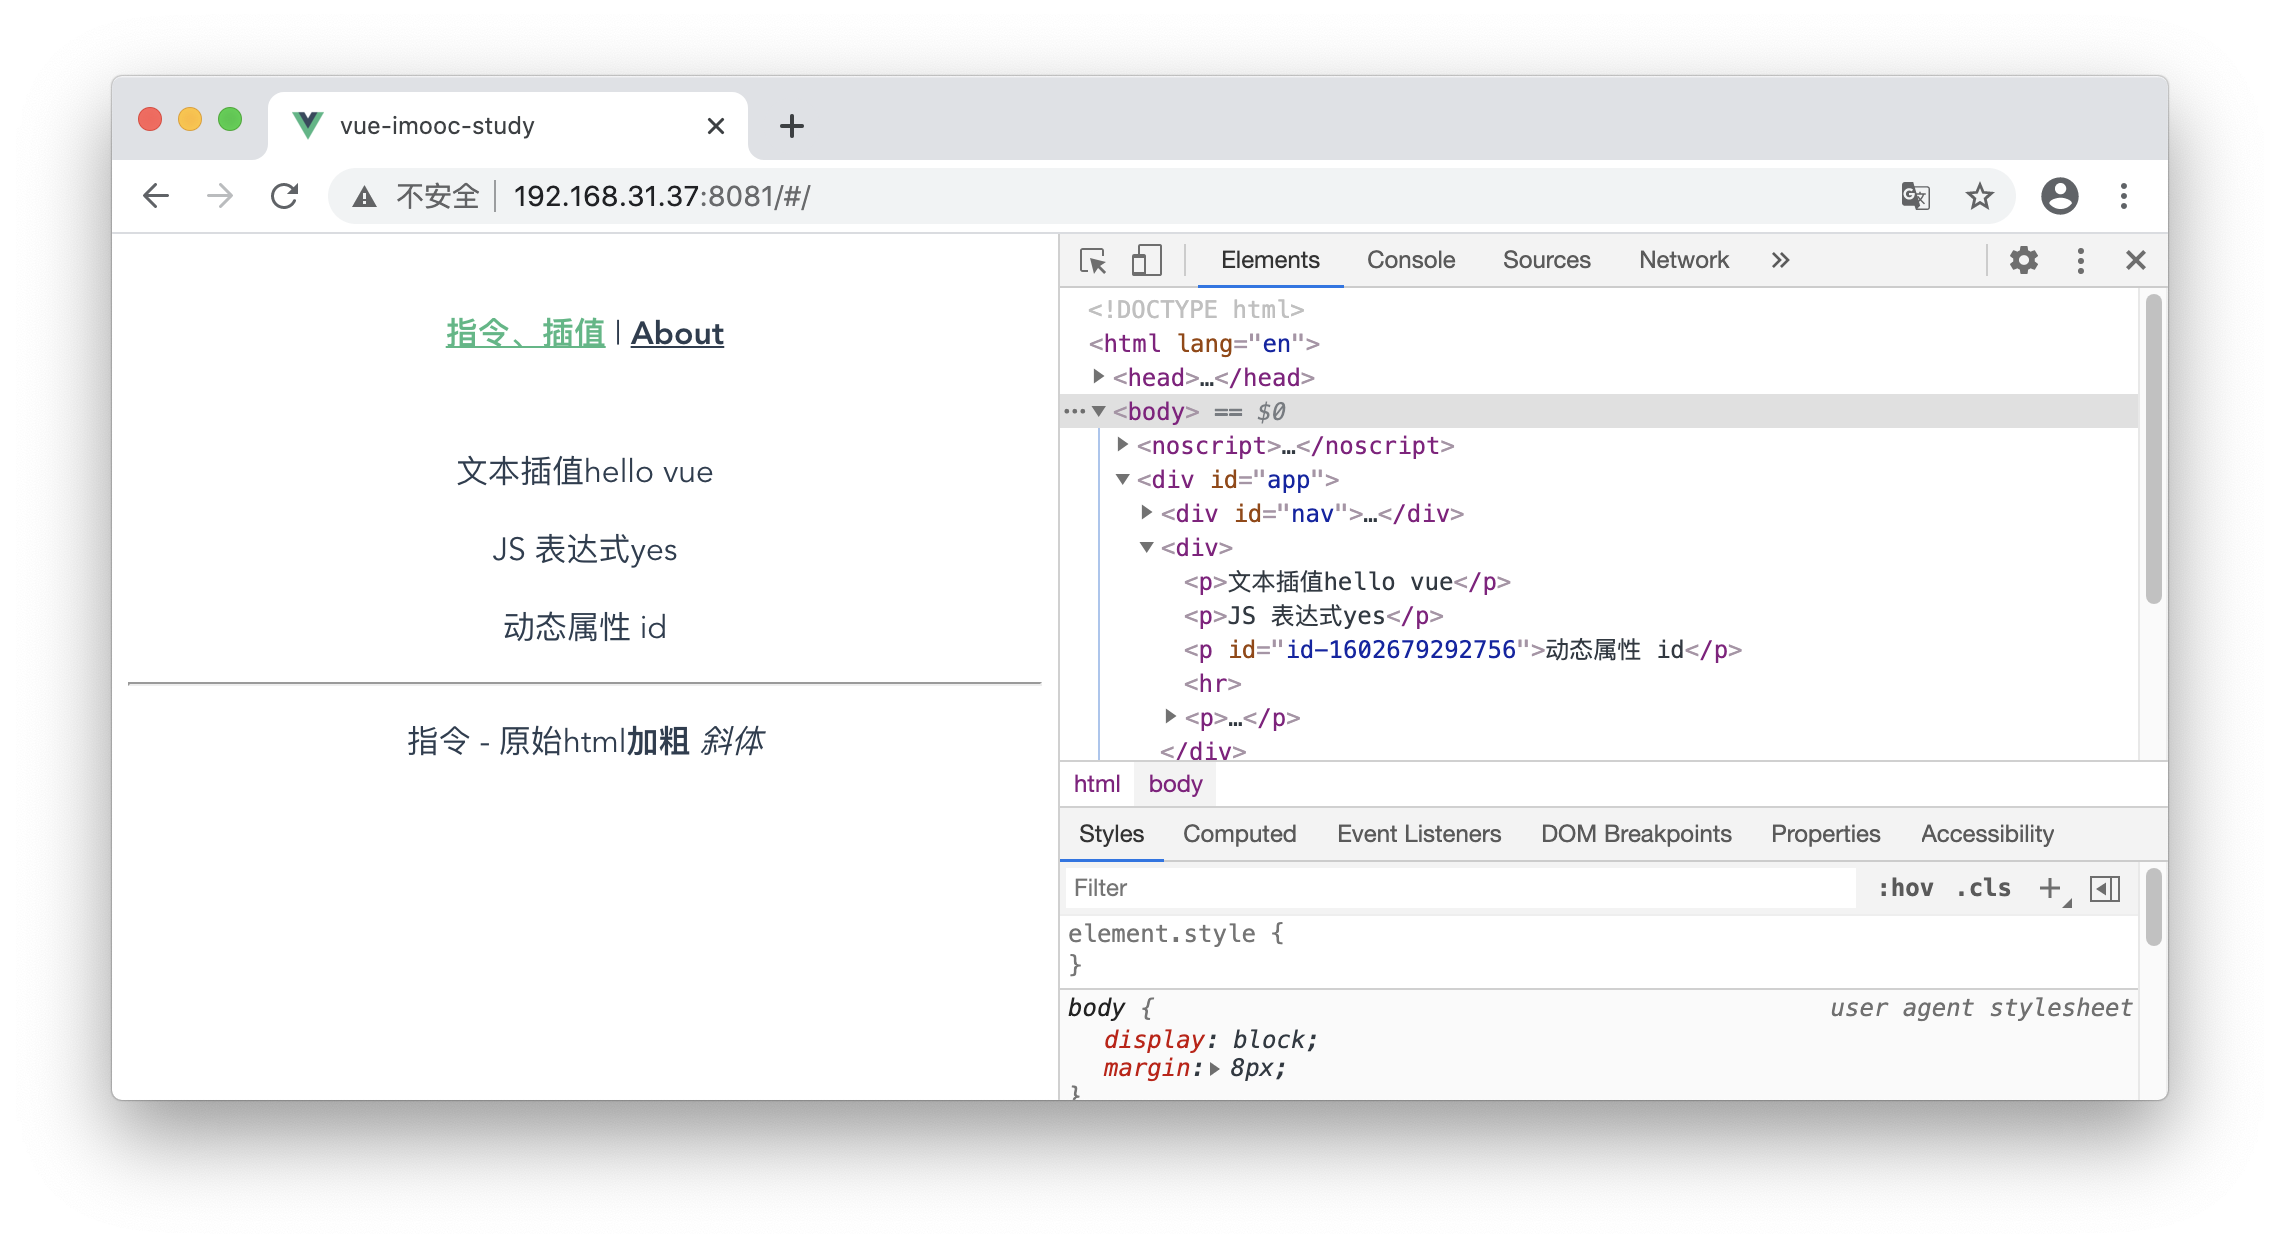The width and height of the screenshot is (2280, 1248).
Task: Click the Elements panel vertical scrollbar
Action: [2153, 450]
